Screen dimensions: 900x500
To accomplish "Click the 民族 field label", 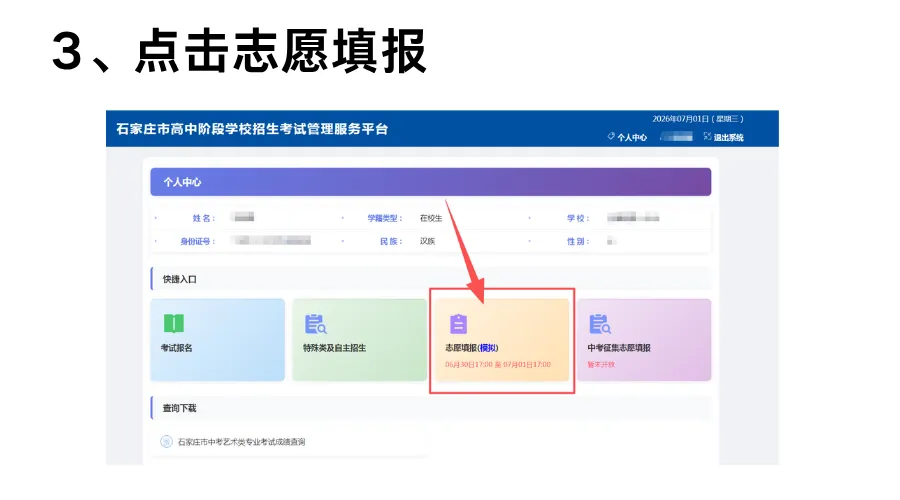I will tap(391, 242).
